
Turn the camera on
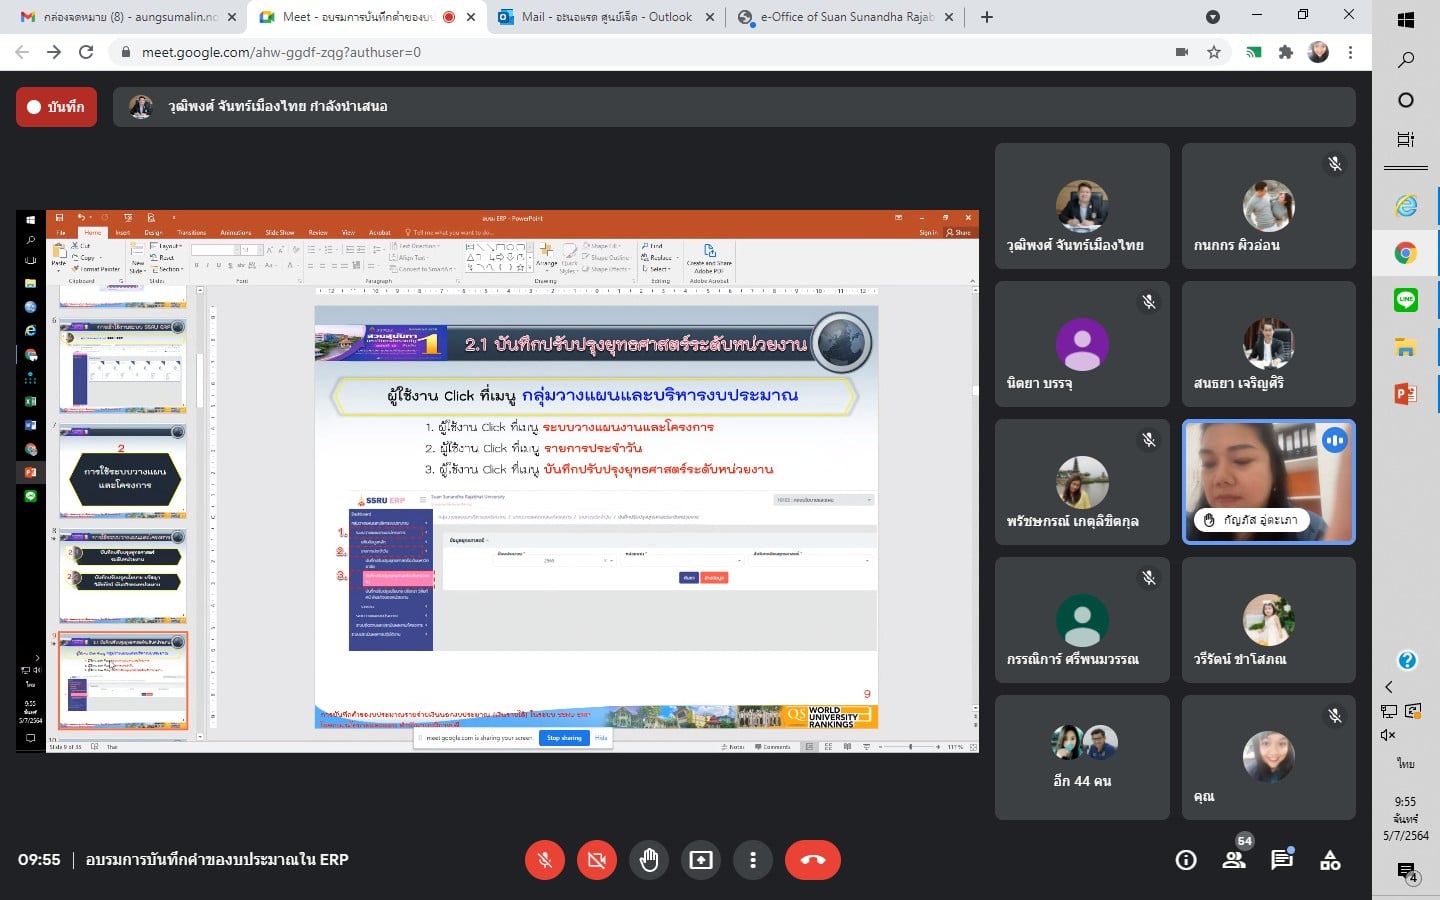(597, 860)
